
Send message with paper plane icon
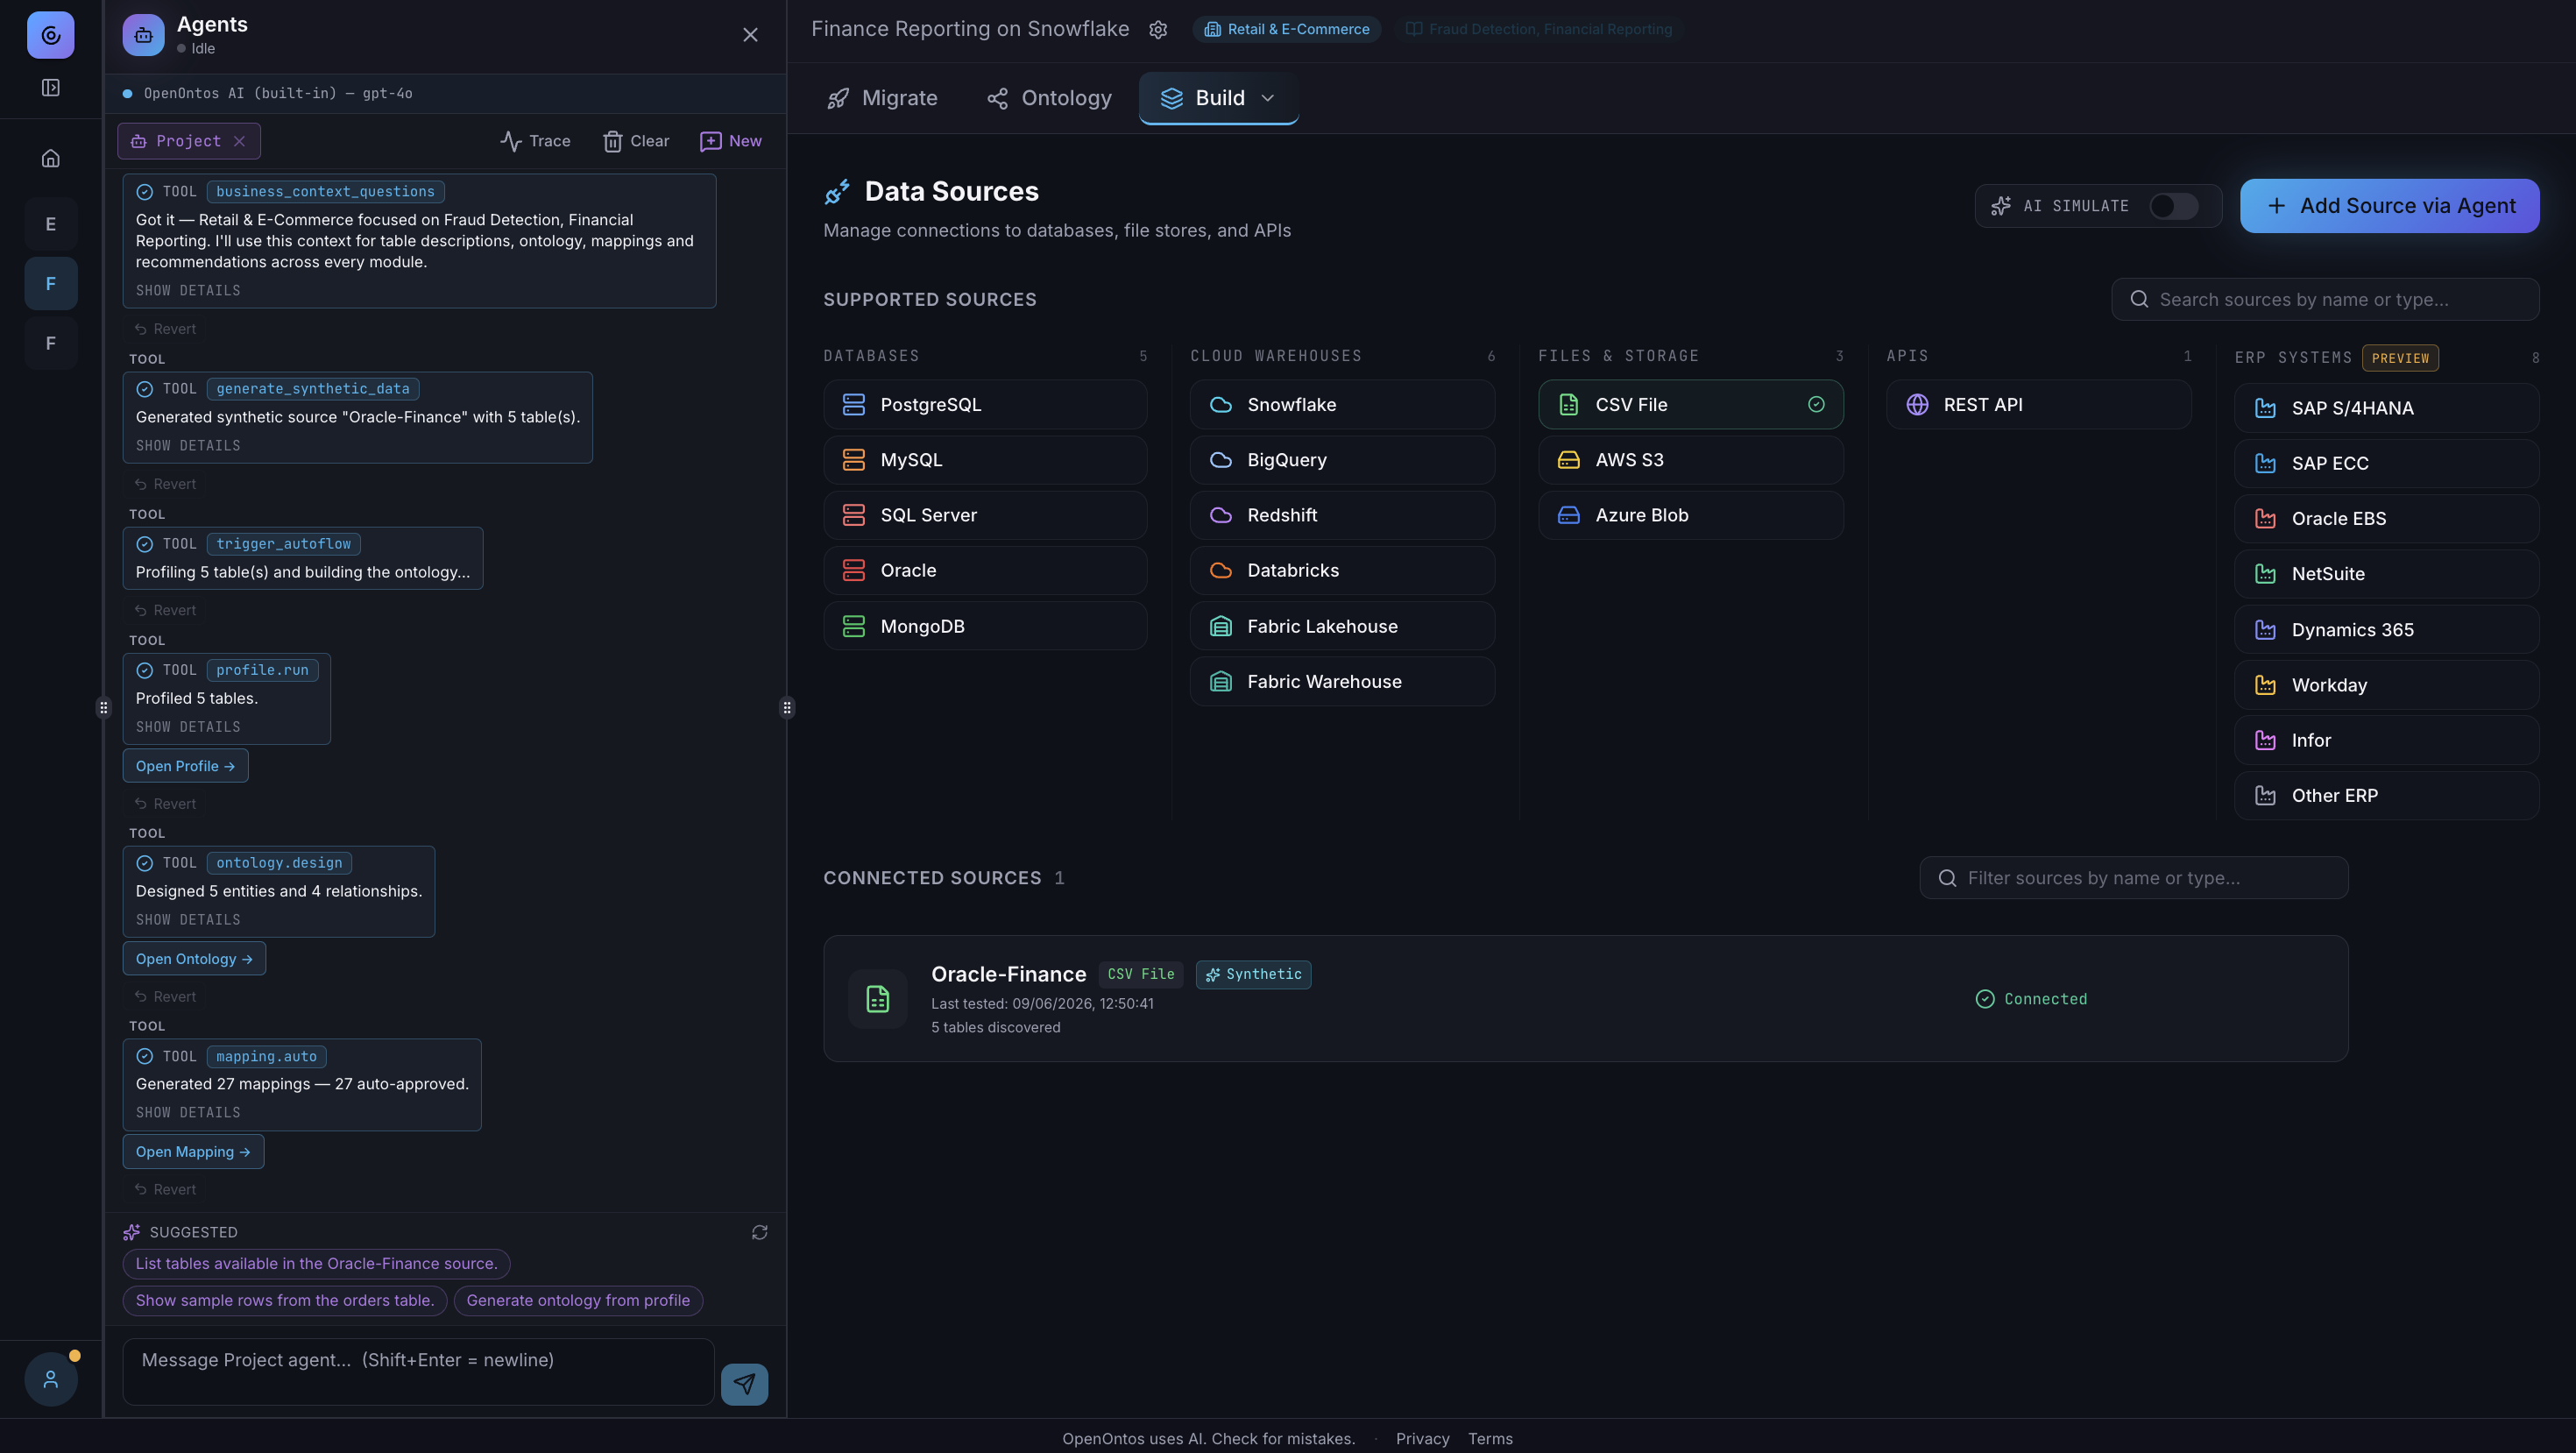click(x=744, y=1384)
